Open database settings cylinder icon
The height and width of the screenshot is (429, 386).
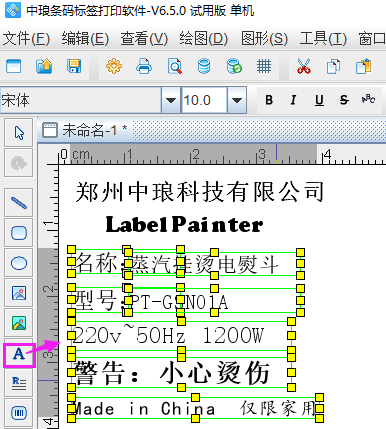204,66
